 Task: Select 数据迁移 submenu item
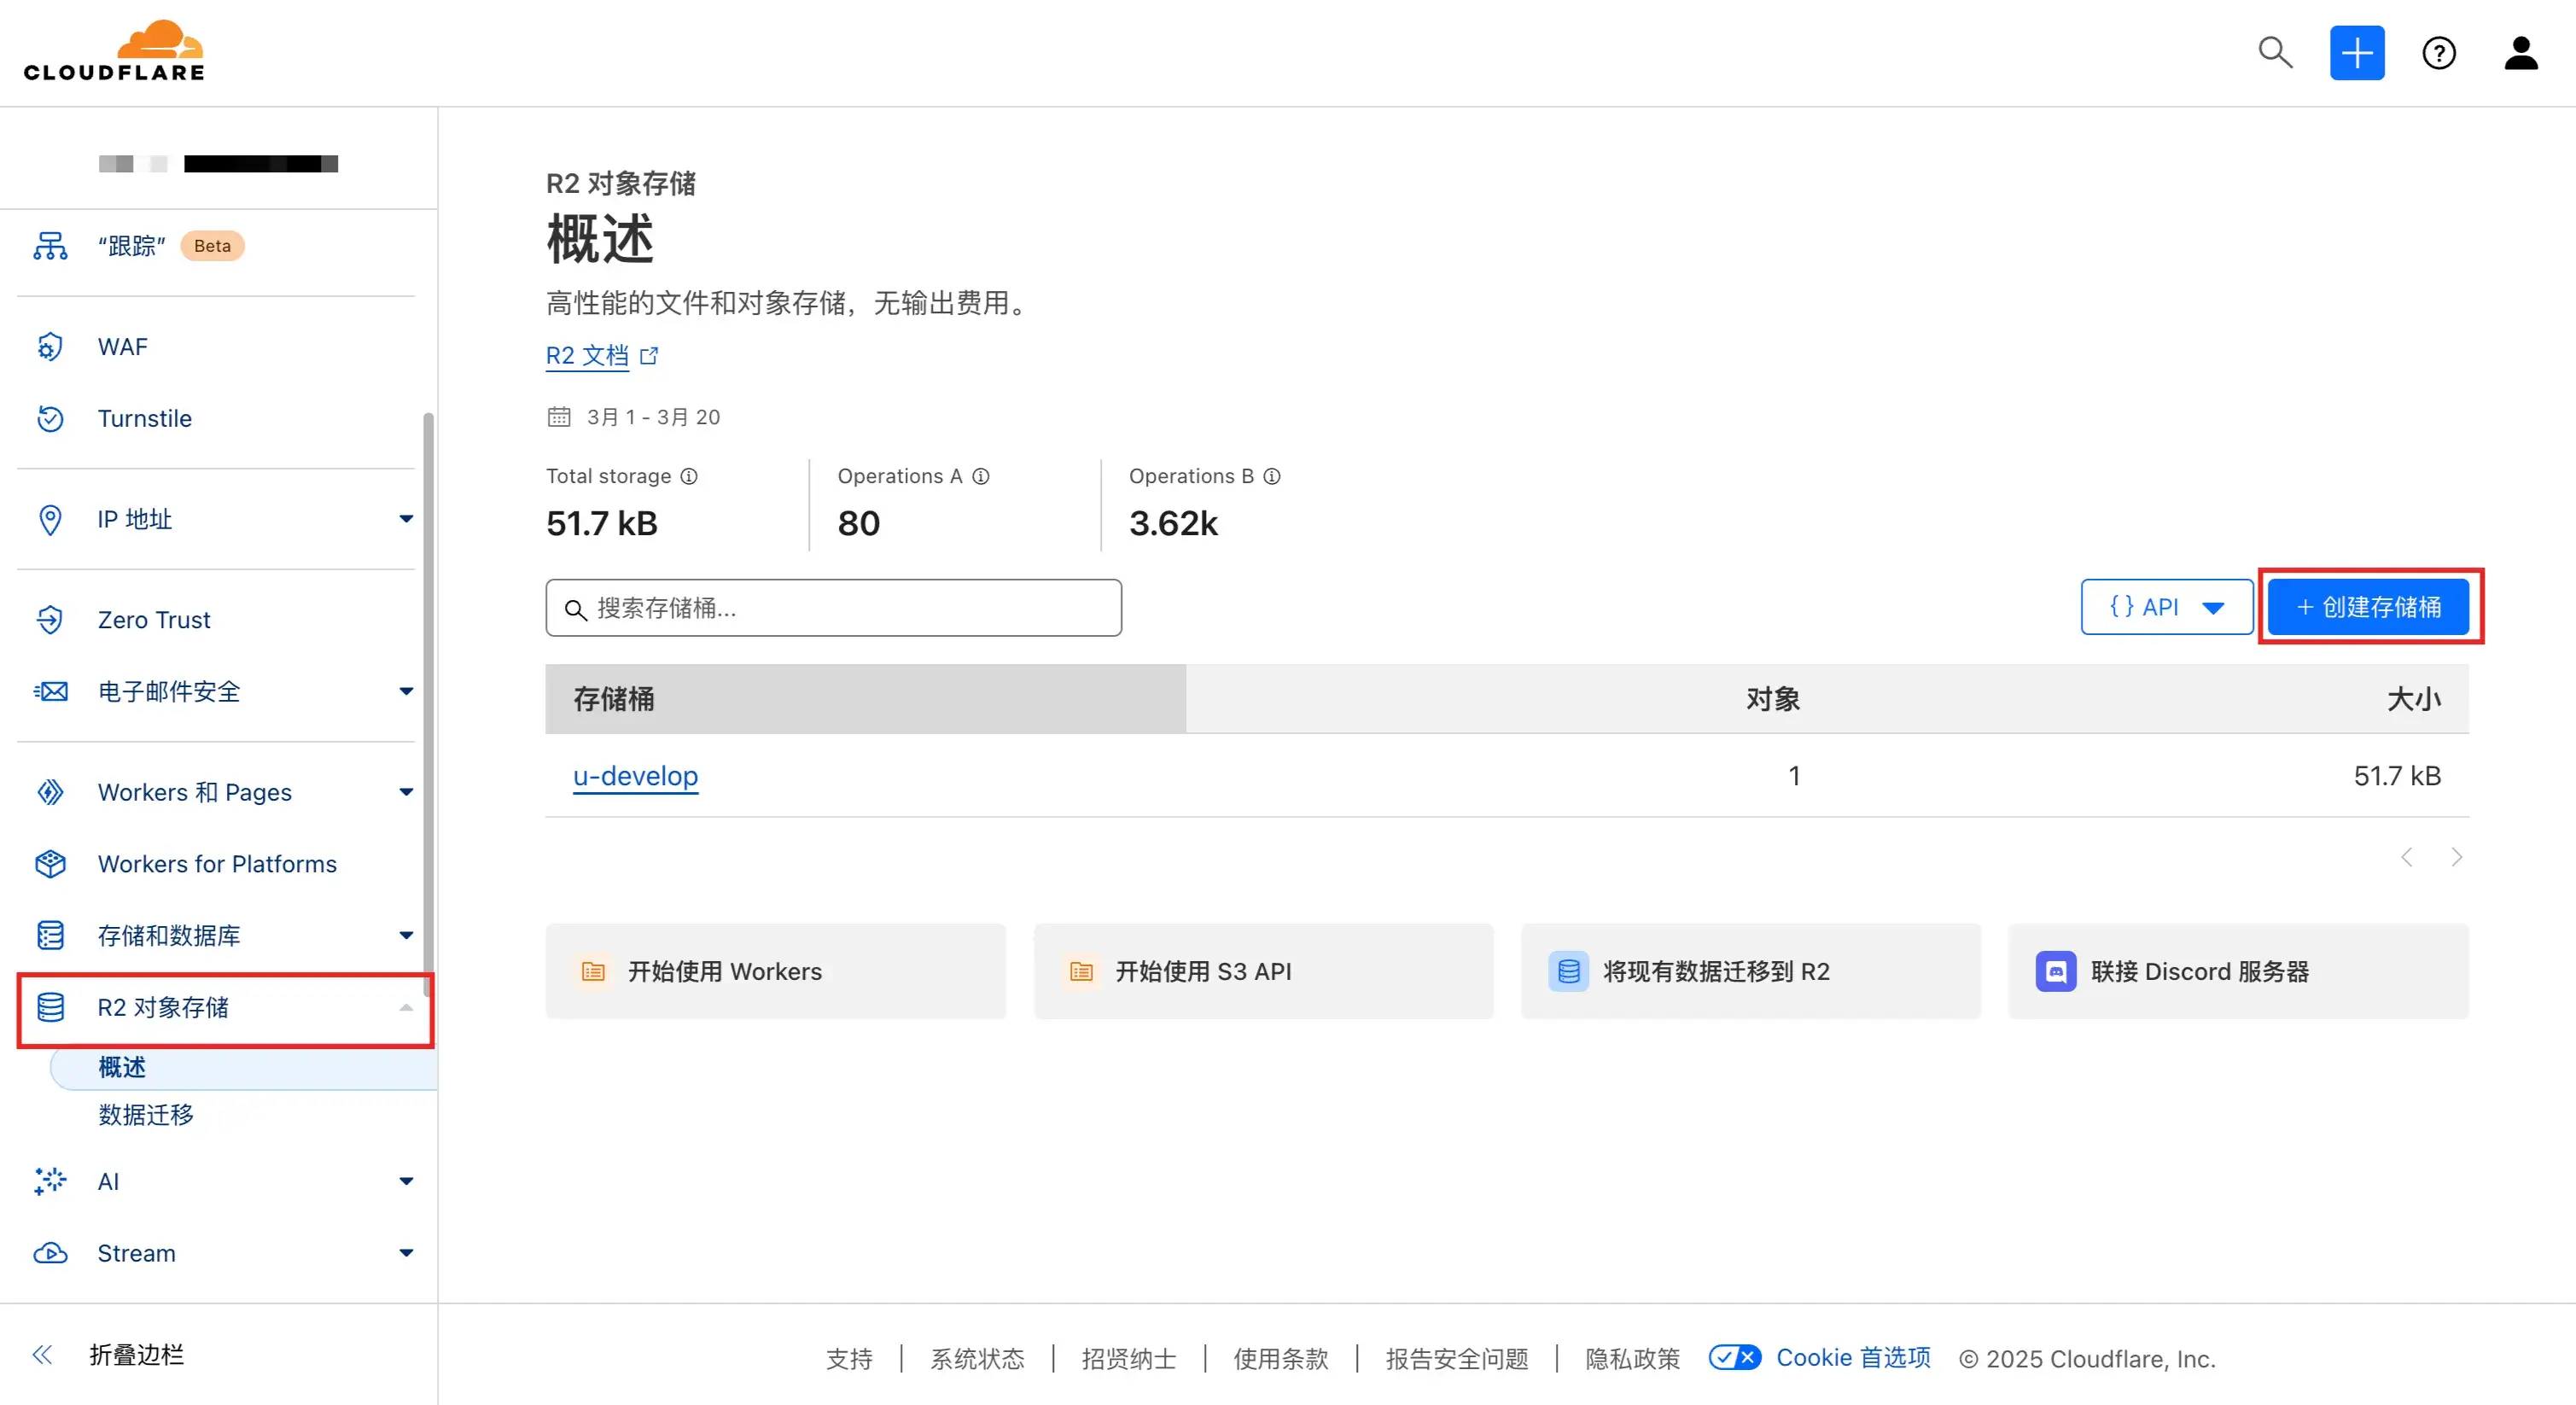point(146,1114)
